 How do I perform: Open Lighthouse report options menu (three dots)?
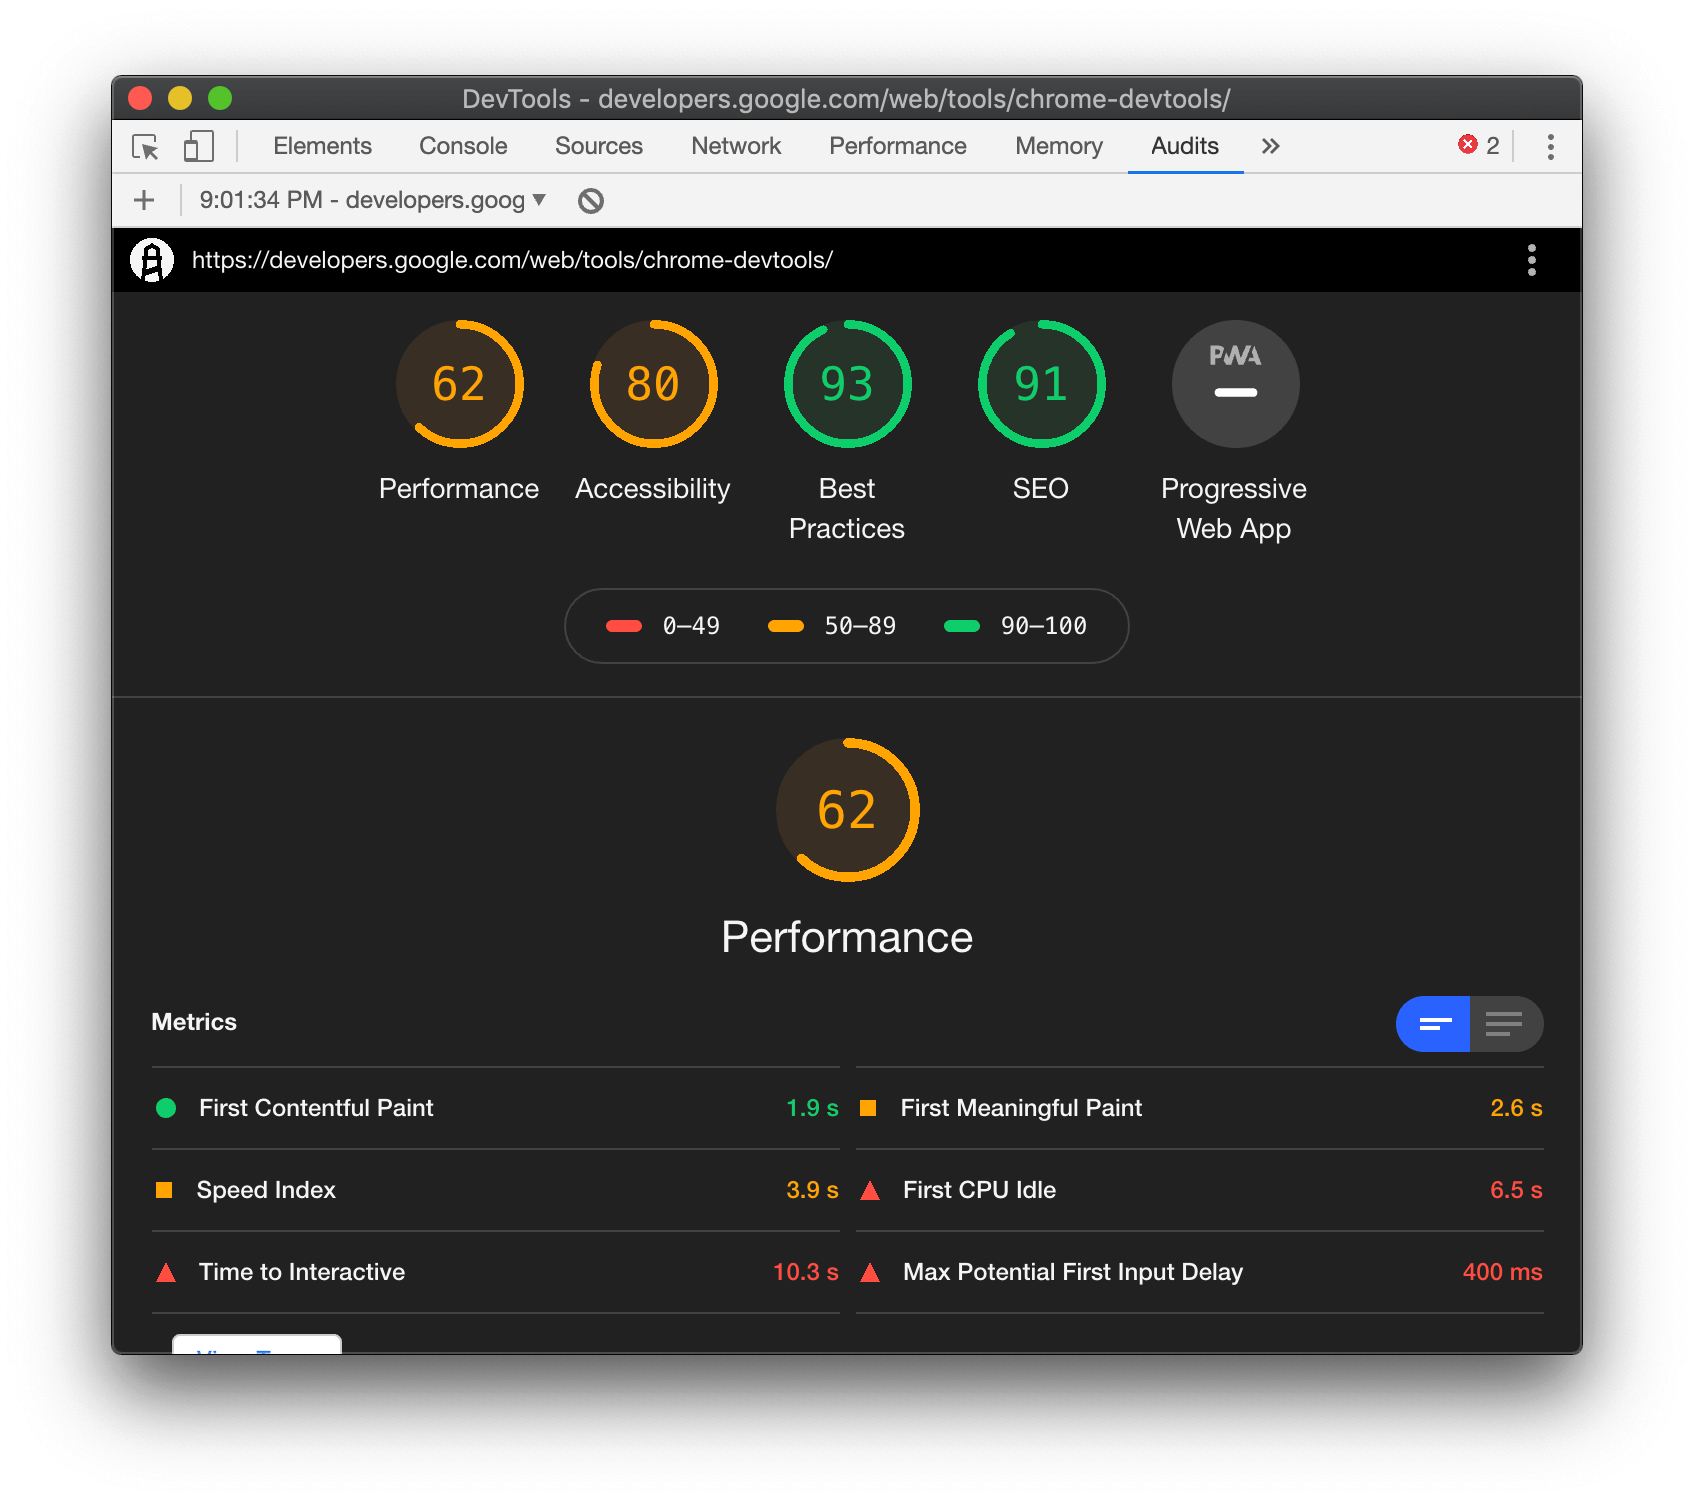tap(1531, 260)
